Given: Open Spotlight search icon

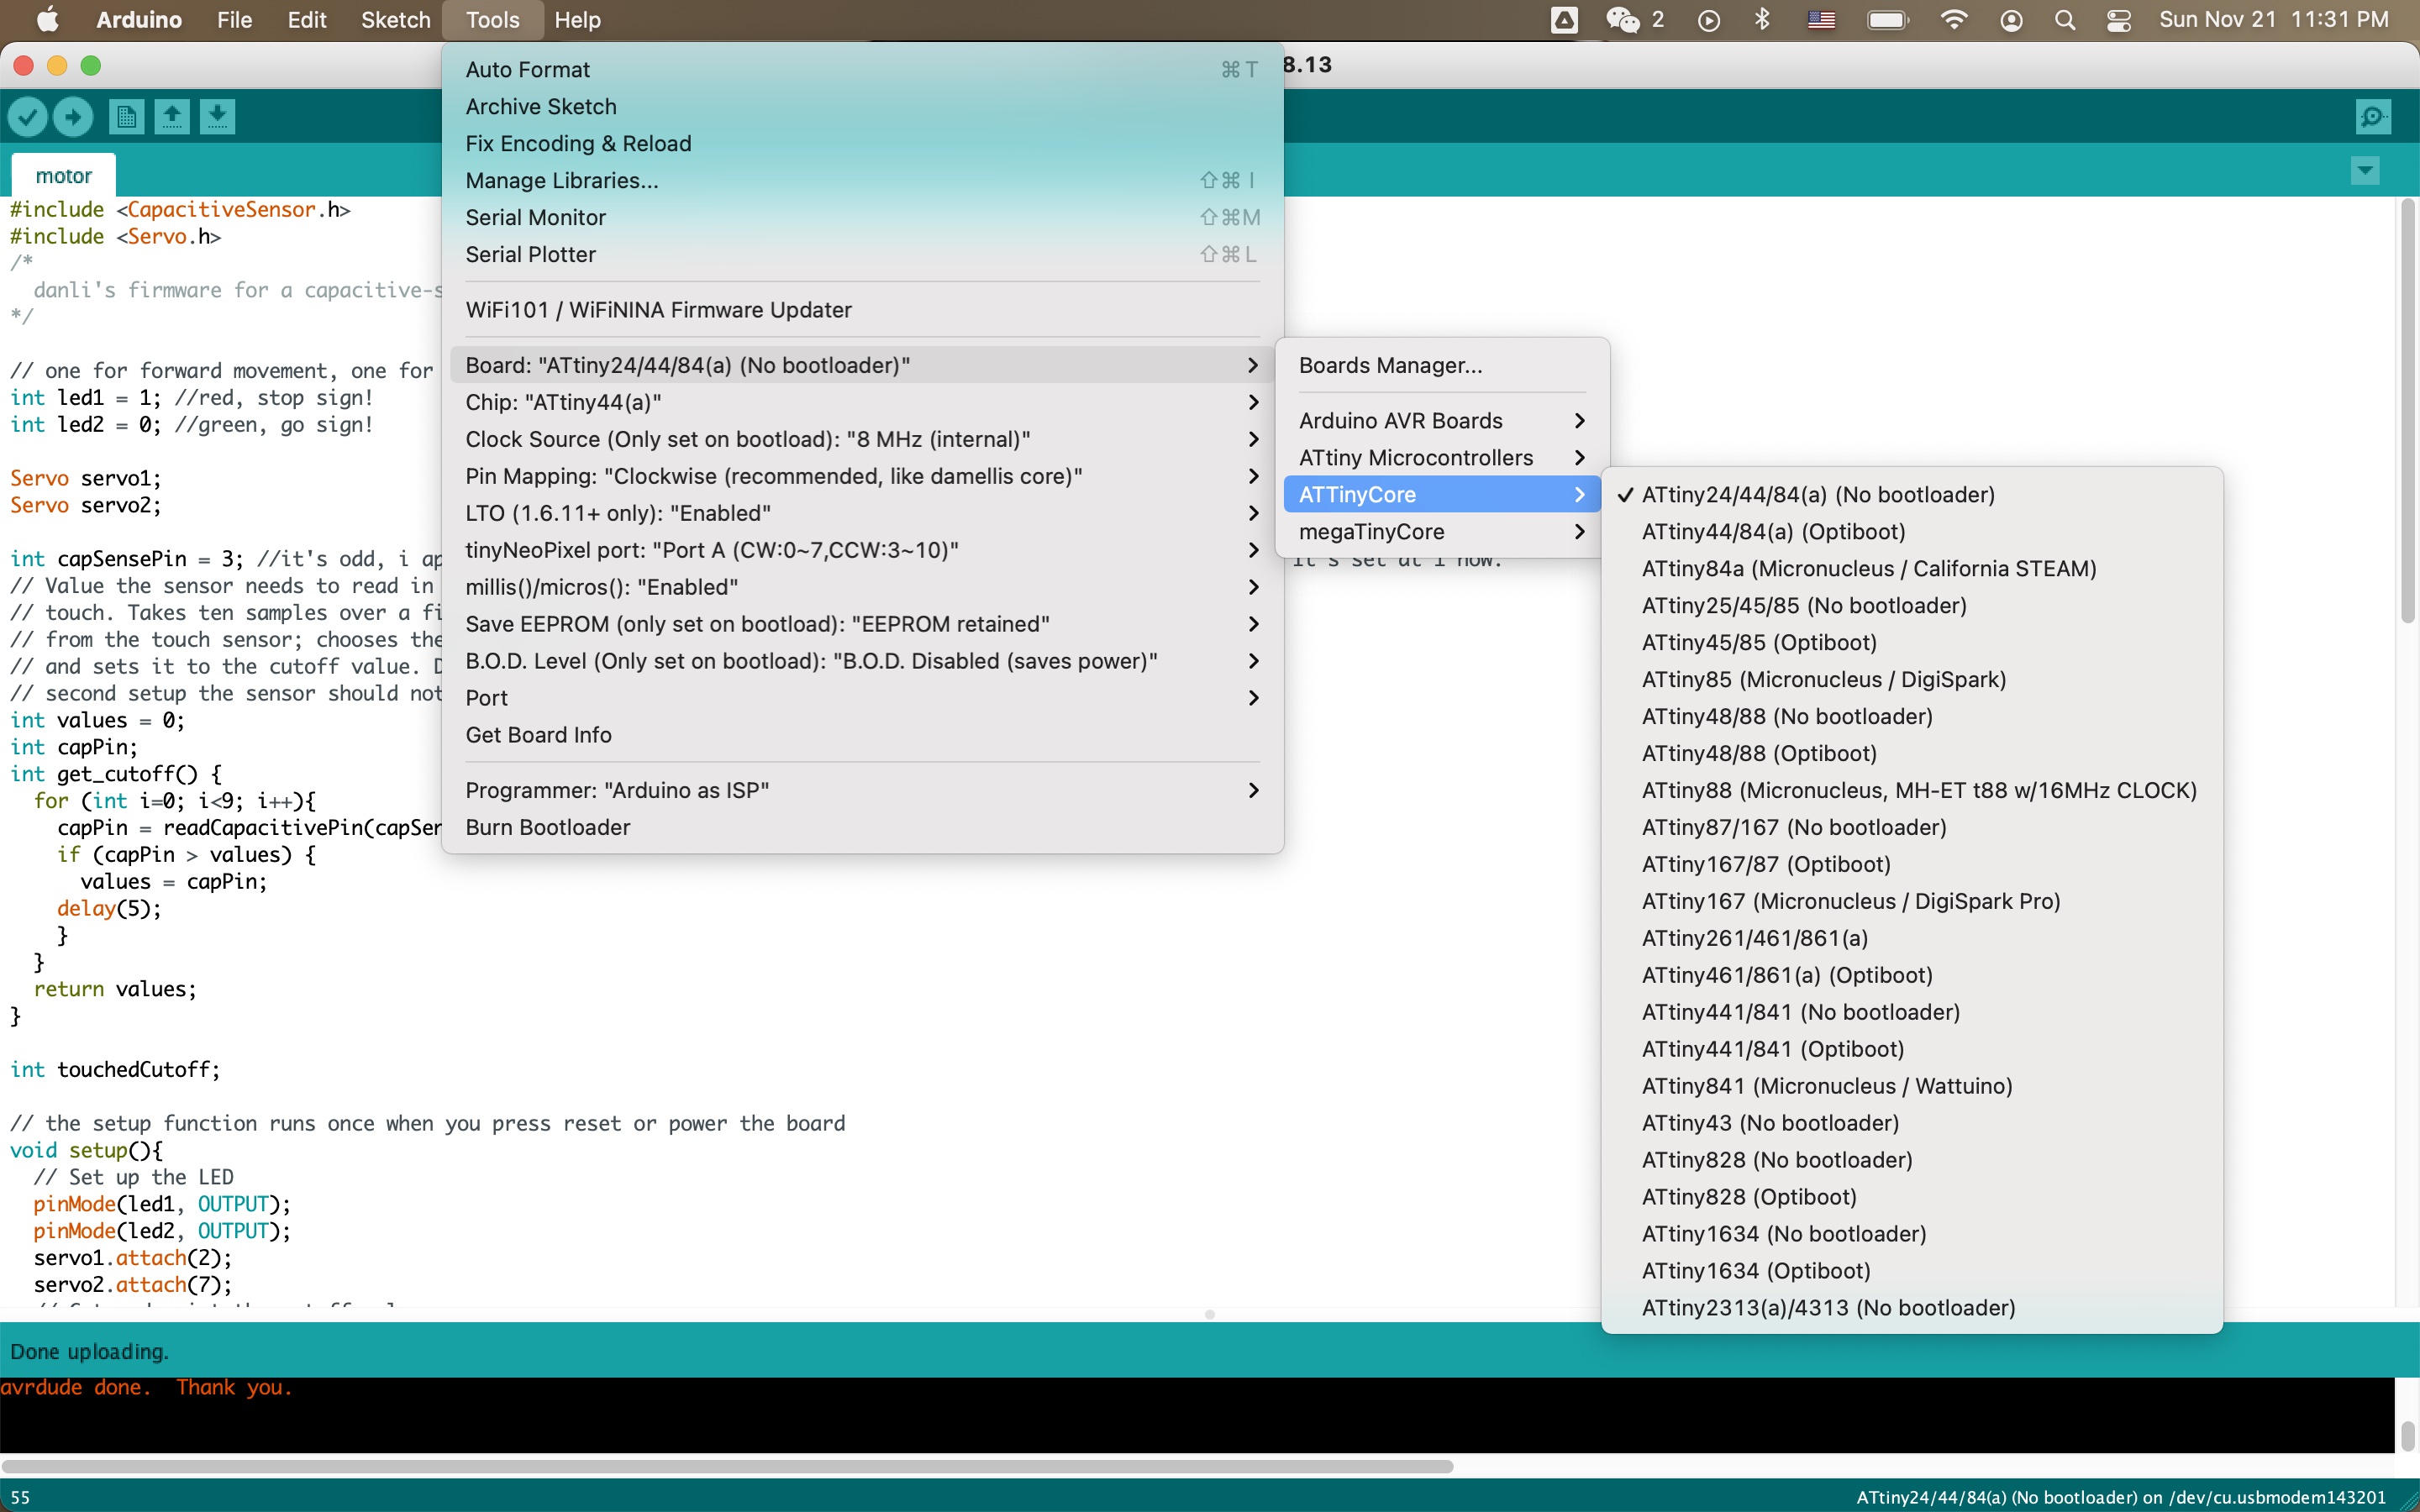Looking at the screenshot, I should coord(2065,20).
